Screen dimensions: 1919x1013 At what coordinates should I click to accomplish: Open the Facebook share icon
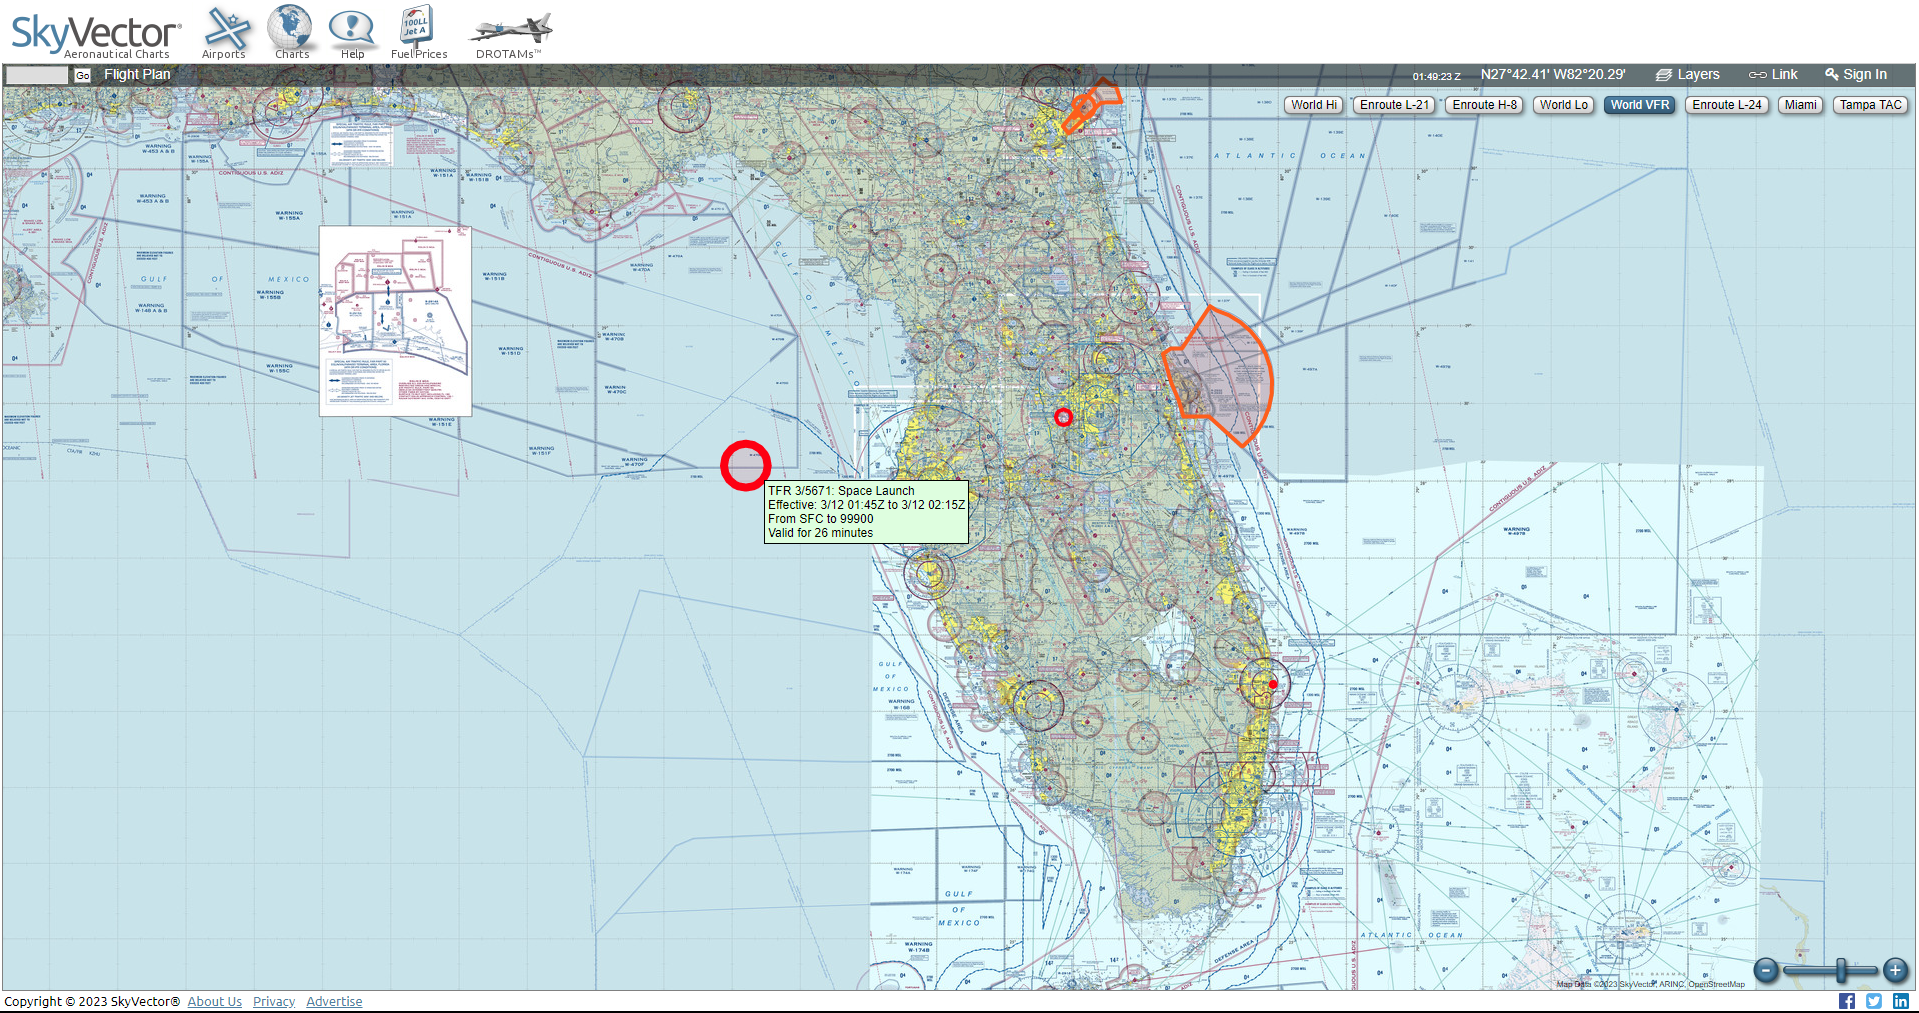(x=1847, y=1001)
